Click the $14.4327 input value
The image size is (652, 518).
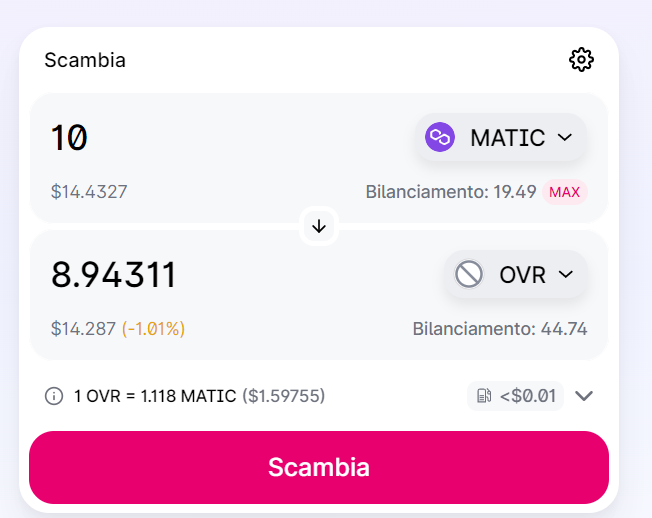[89, 191]
